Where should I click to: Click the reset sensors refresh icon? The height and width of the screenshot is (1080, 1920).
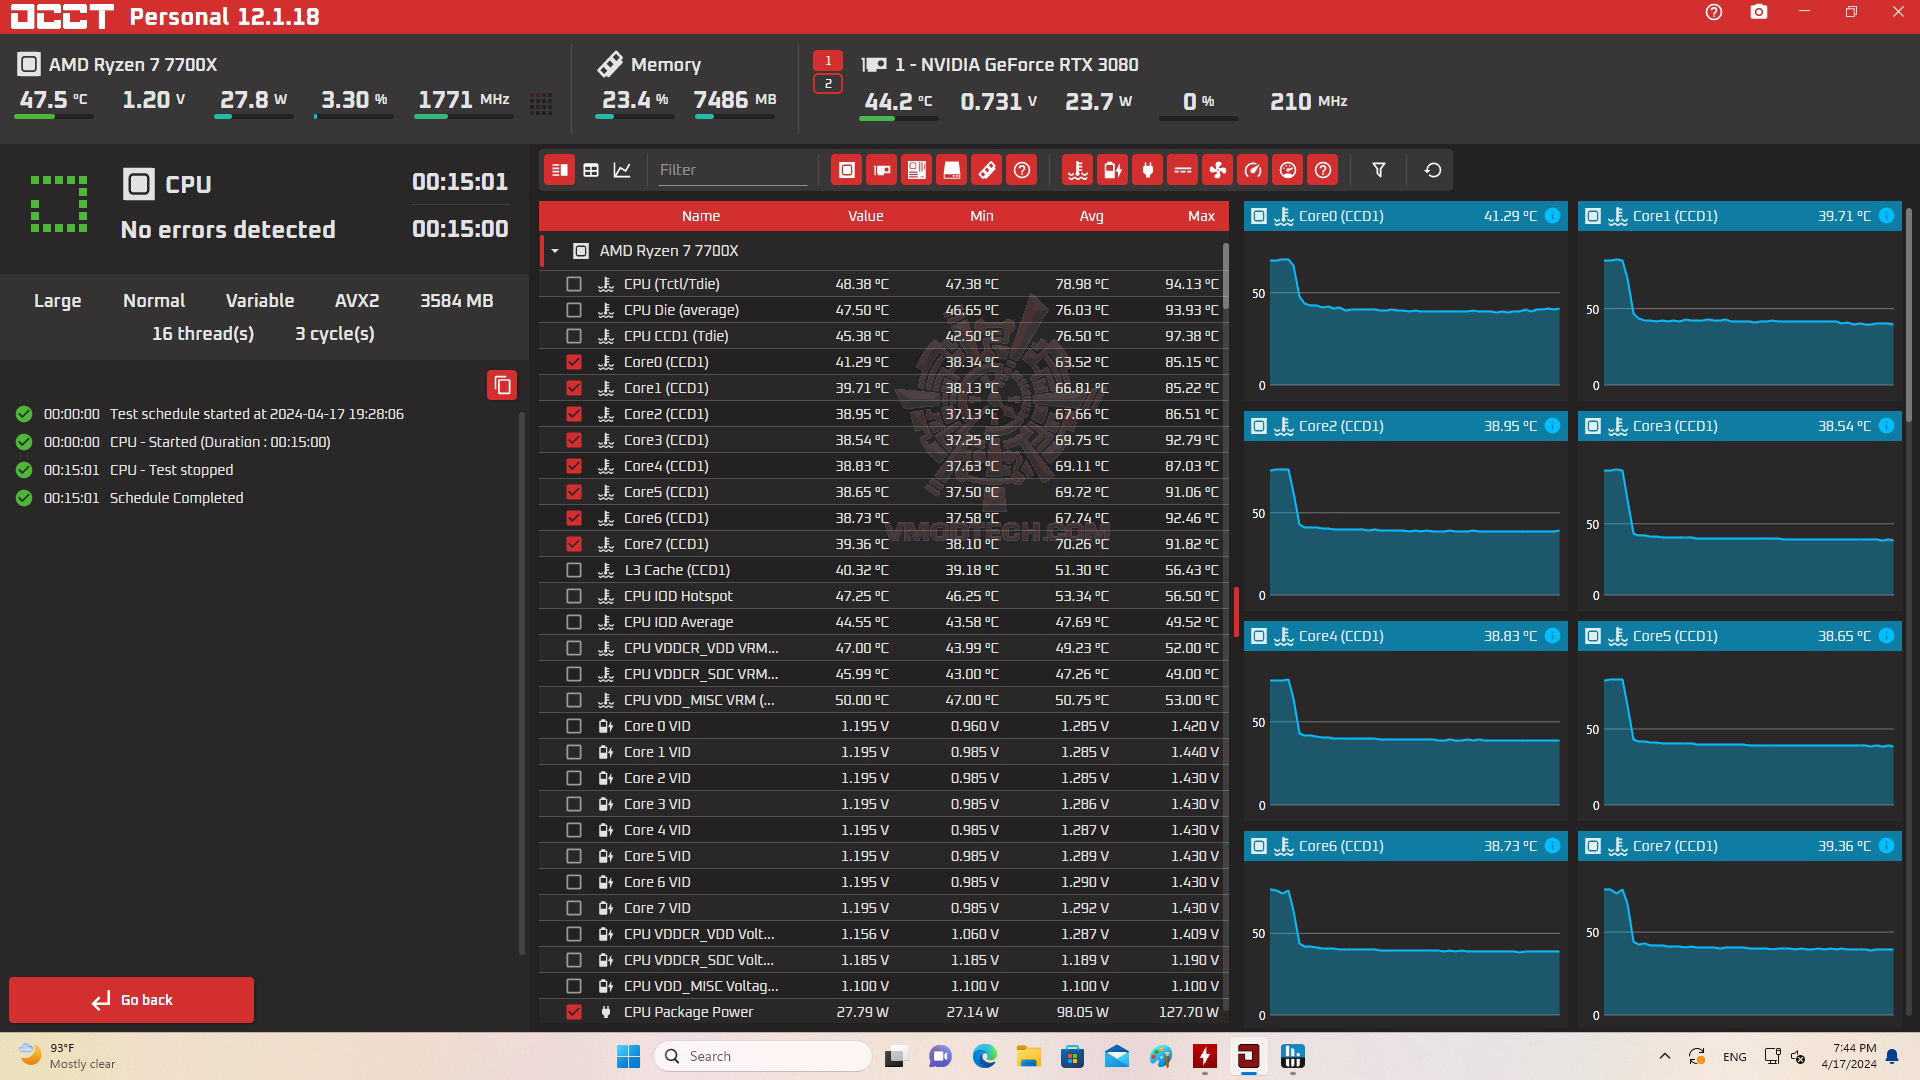pyautogui.click(x=1432, y=170)
